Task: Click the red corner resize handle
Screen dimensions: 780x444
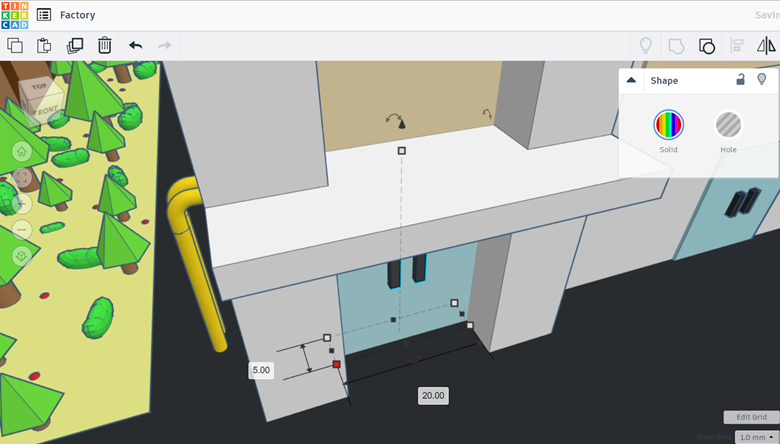Action: tap(336, 364)
